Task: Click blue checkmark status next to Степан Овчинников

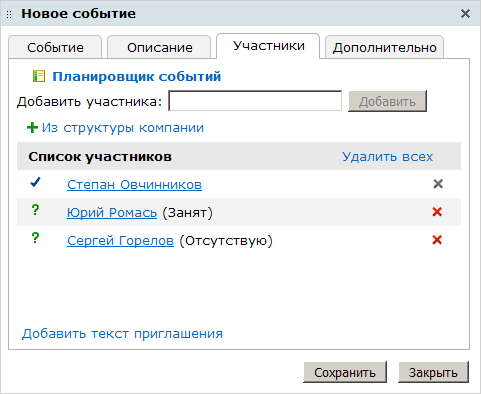Action: coord(35,182)
